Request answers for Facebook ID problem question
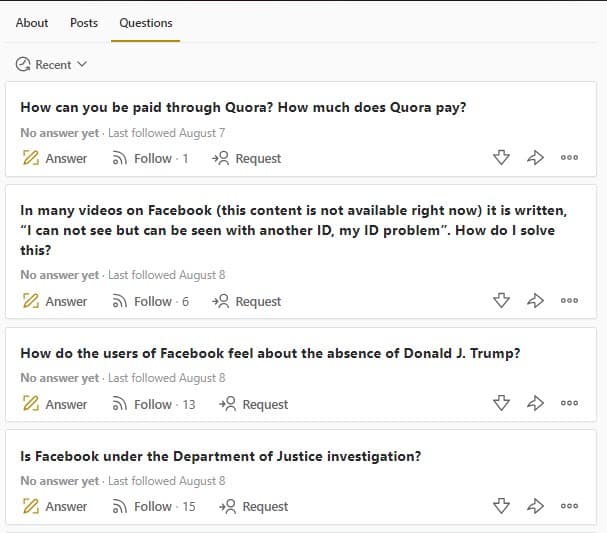Viewport: 607px width, 533px height. pyautogui.click(x=246, y=301)
